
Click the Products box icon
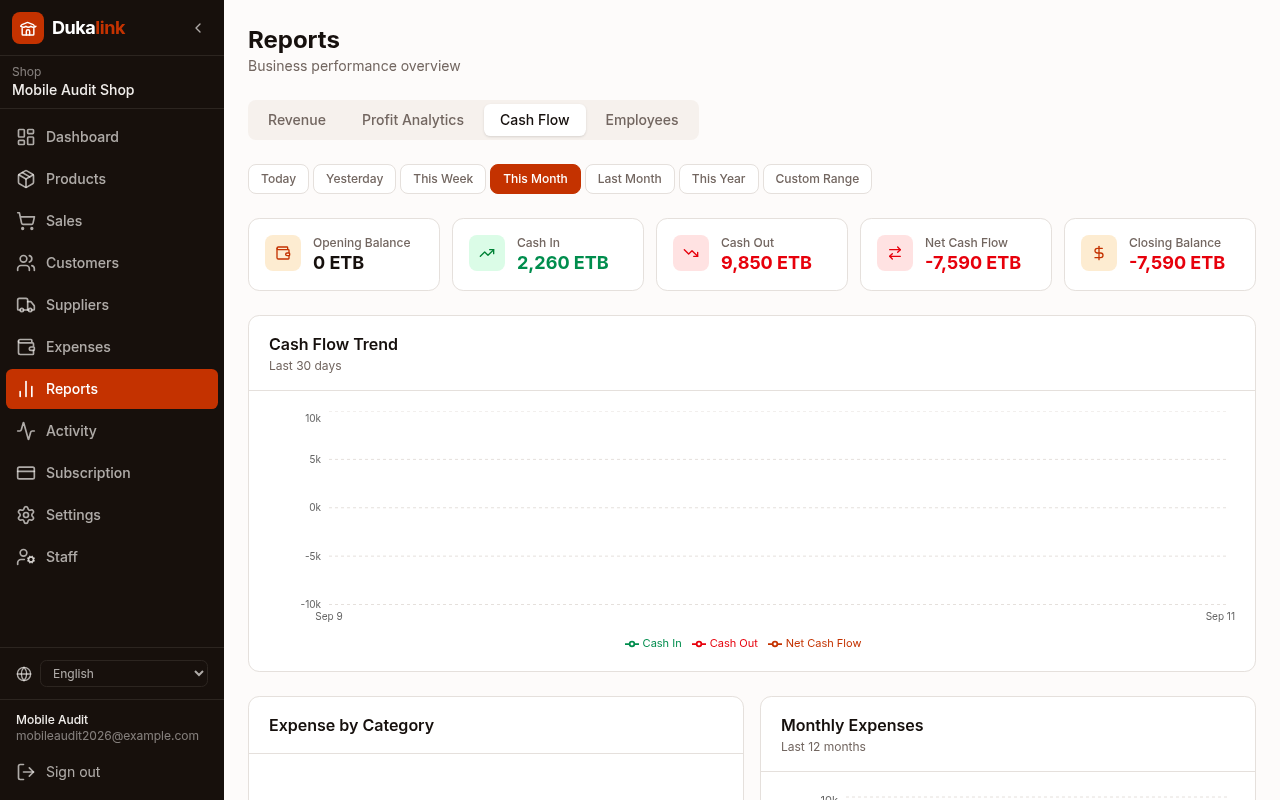pyautogui.click(x=26, y=179)
